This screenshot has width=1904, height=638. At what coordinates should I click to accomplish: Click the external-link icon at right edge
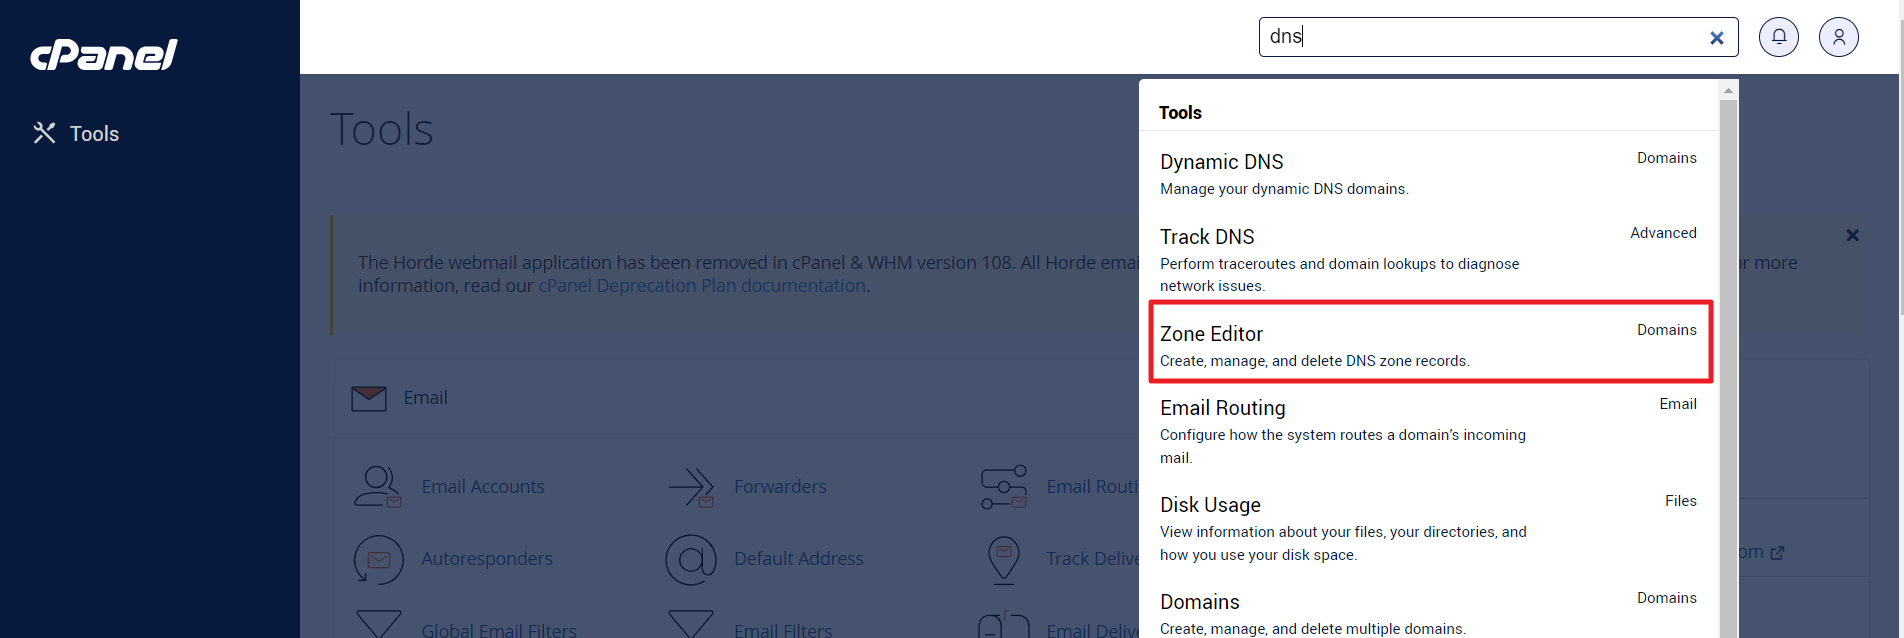click(1777, 553)
